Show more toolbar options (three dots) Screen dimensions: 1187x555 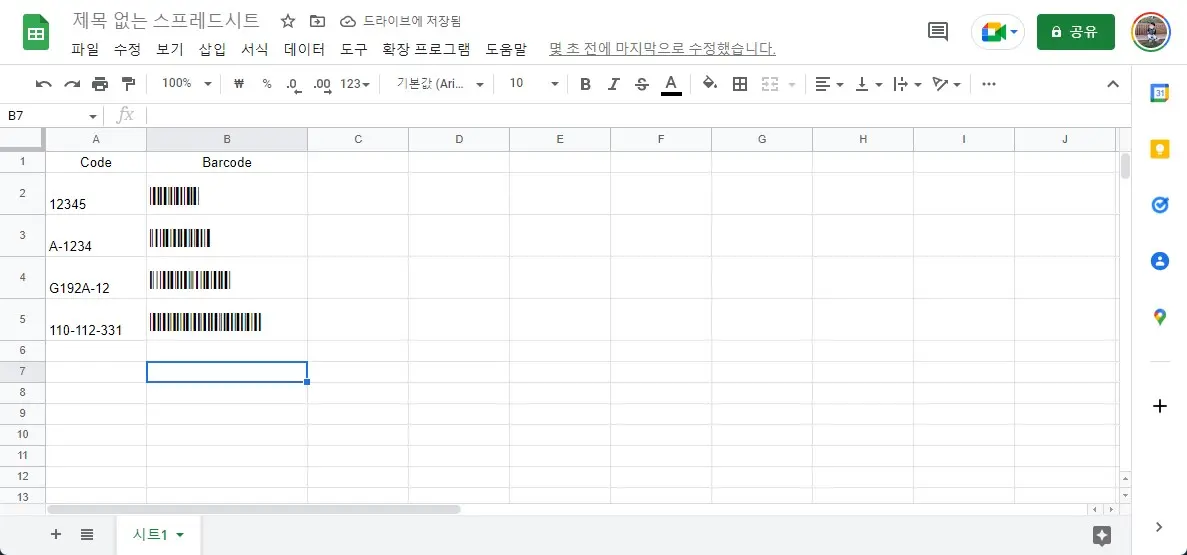coord(988,84)
